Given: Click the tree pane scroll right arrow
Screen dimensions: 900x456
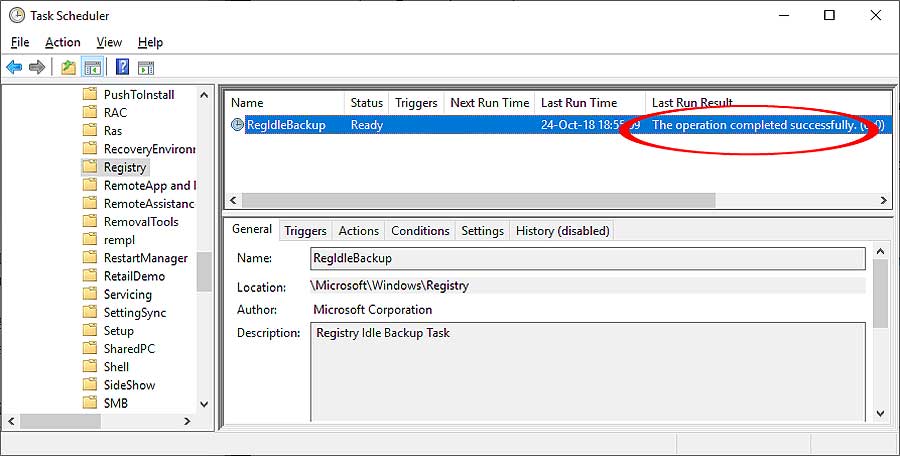Looking at the screenshot, I should click(187, 421).
